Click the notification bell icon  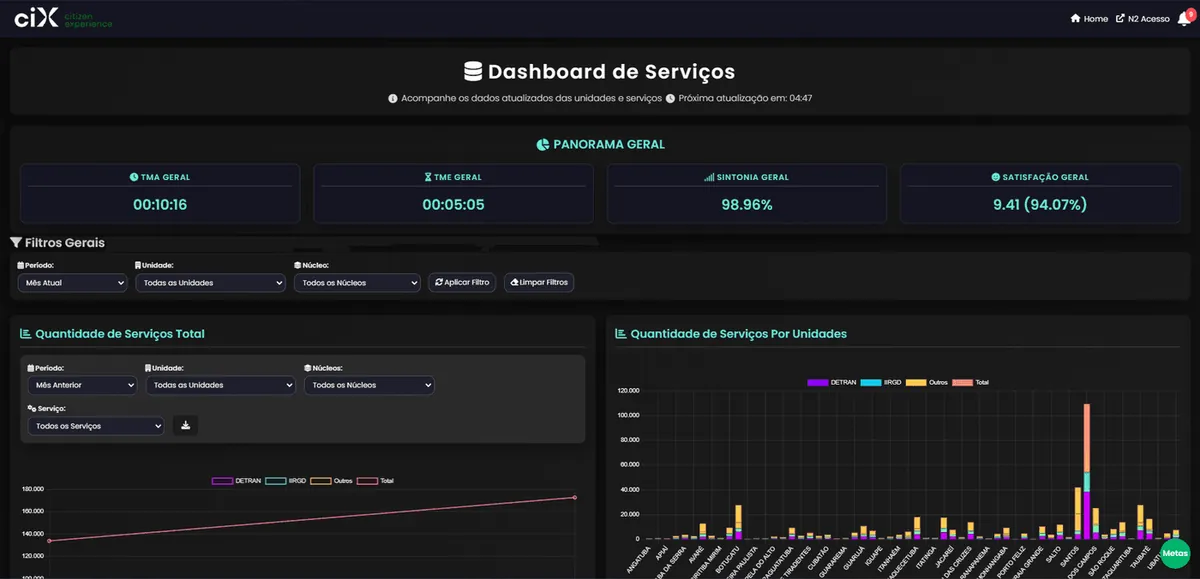tap(1183, 18)
